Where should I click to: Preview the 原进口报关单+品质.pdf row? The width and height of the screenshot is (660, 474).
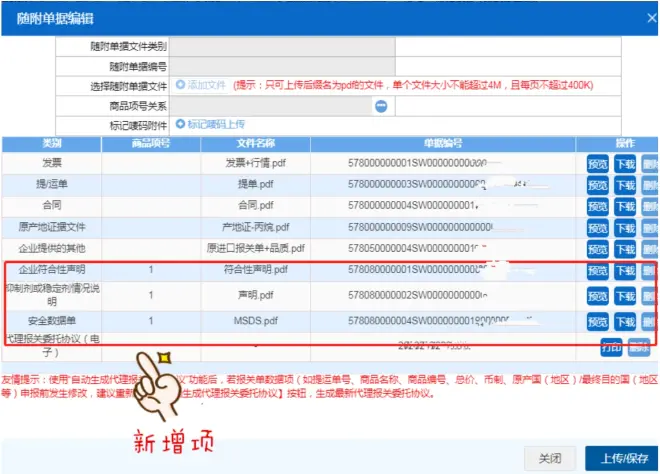597,248
